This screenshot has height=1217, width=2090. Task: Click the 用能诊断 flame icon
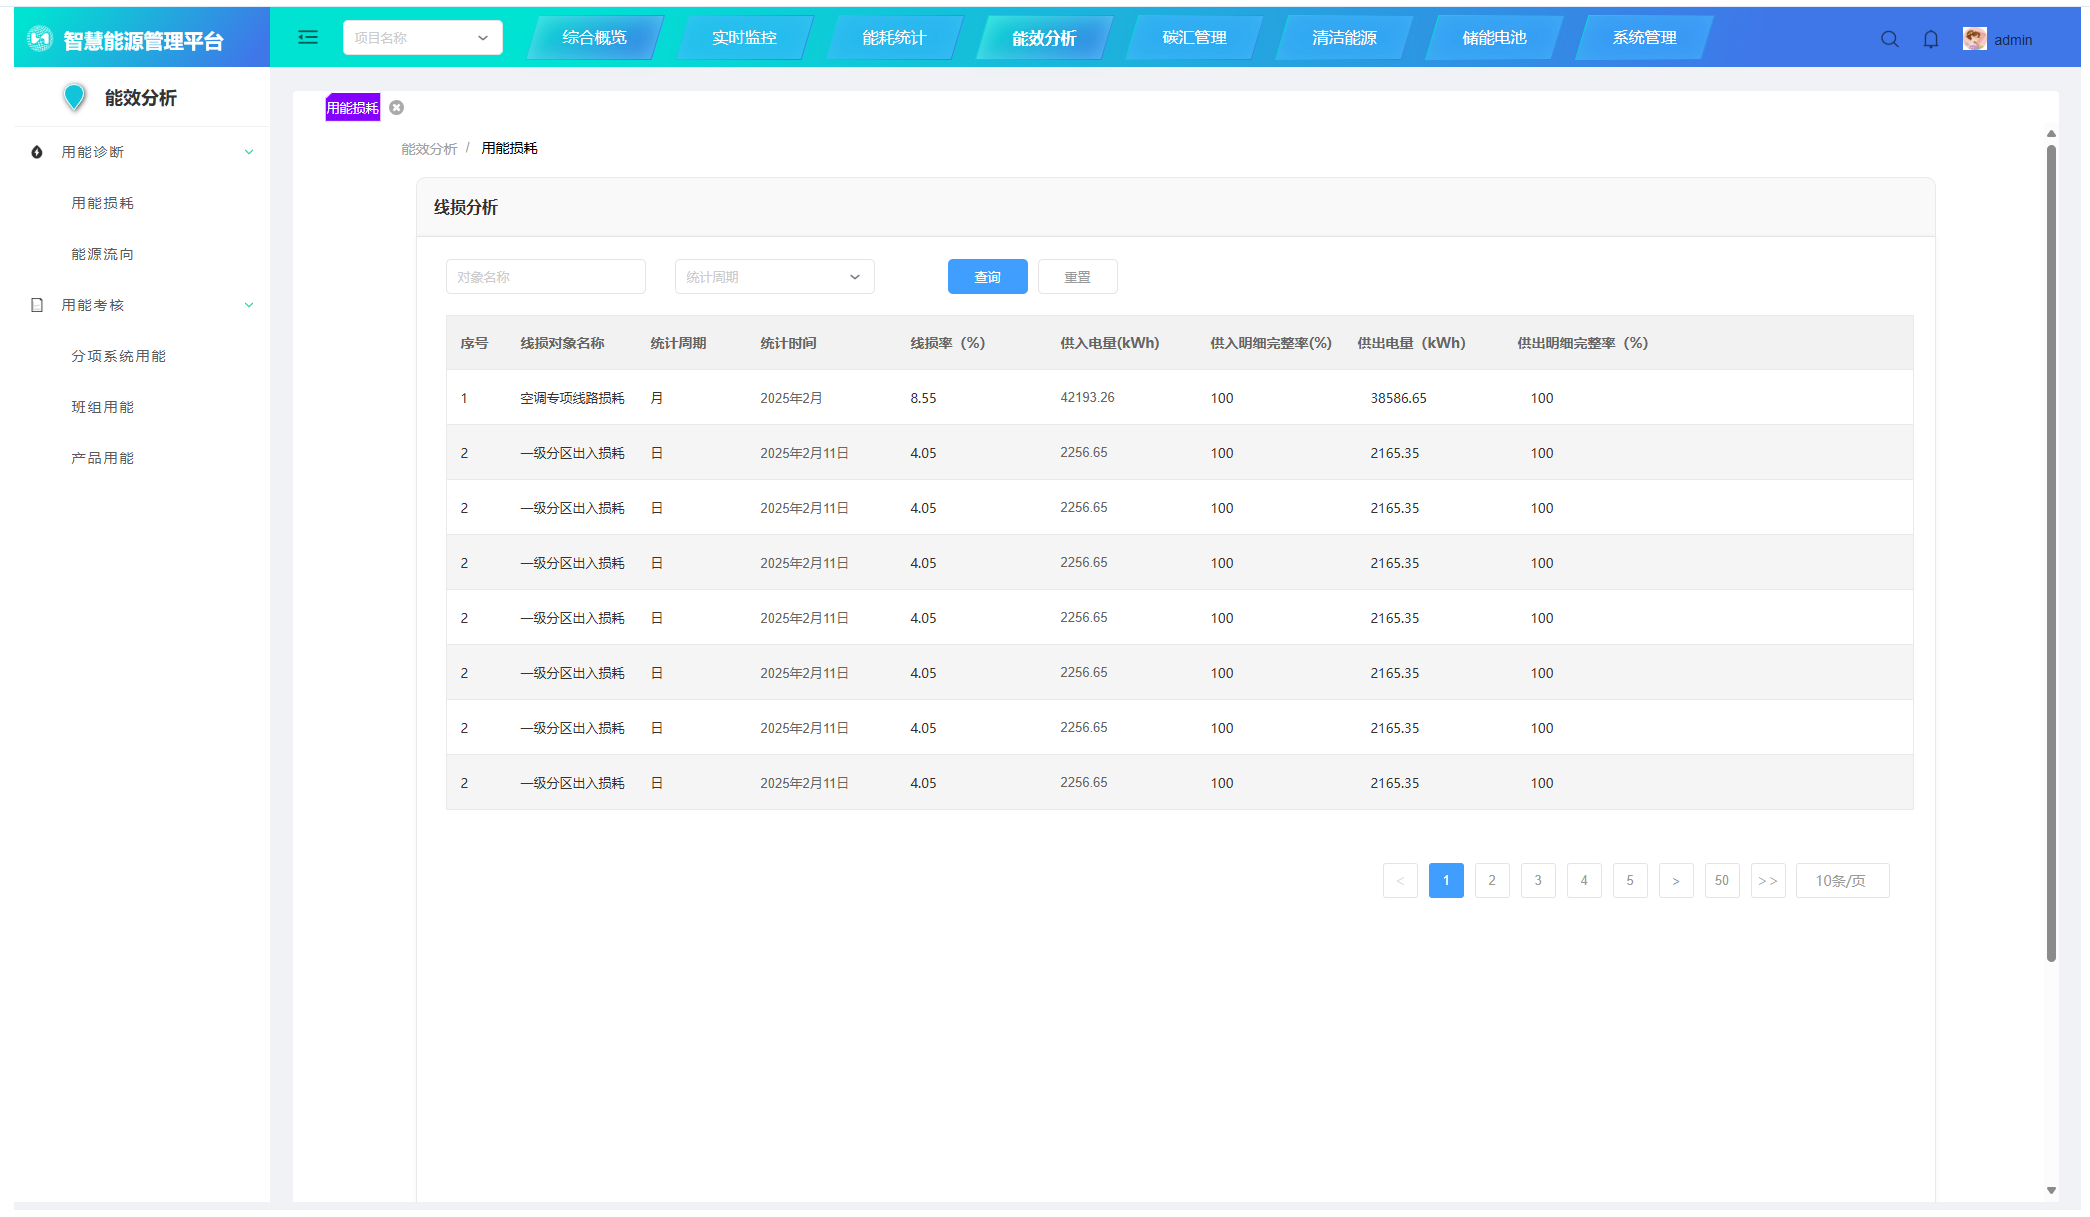pyautogui.click(x=37, y=152)
